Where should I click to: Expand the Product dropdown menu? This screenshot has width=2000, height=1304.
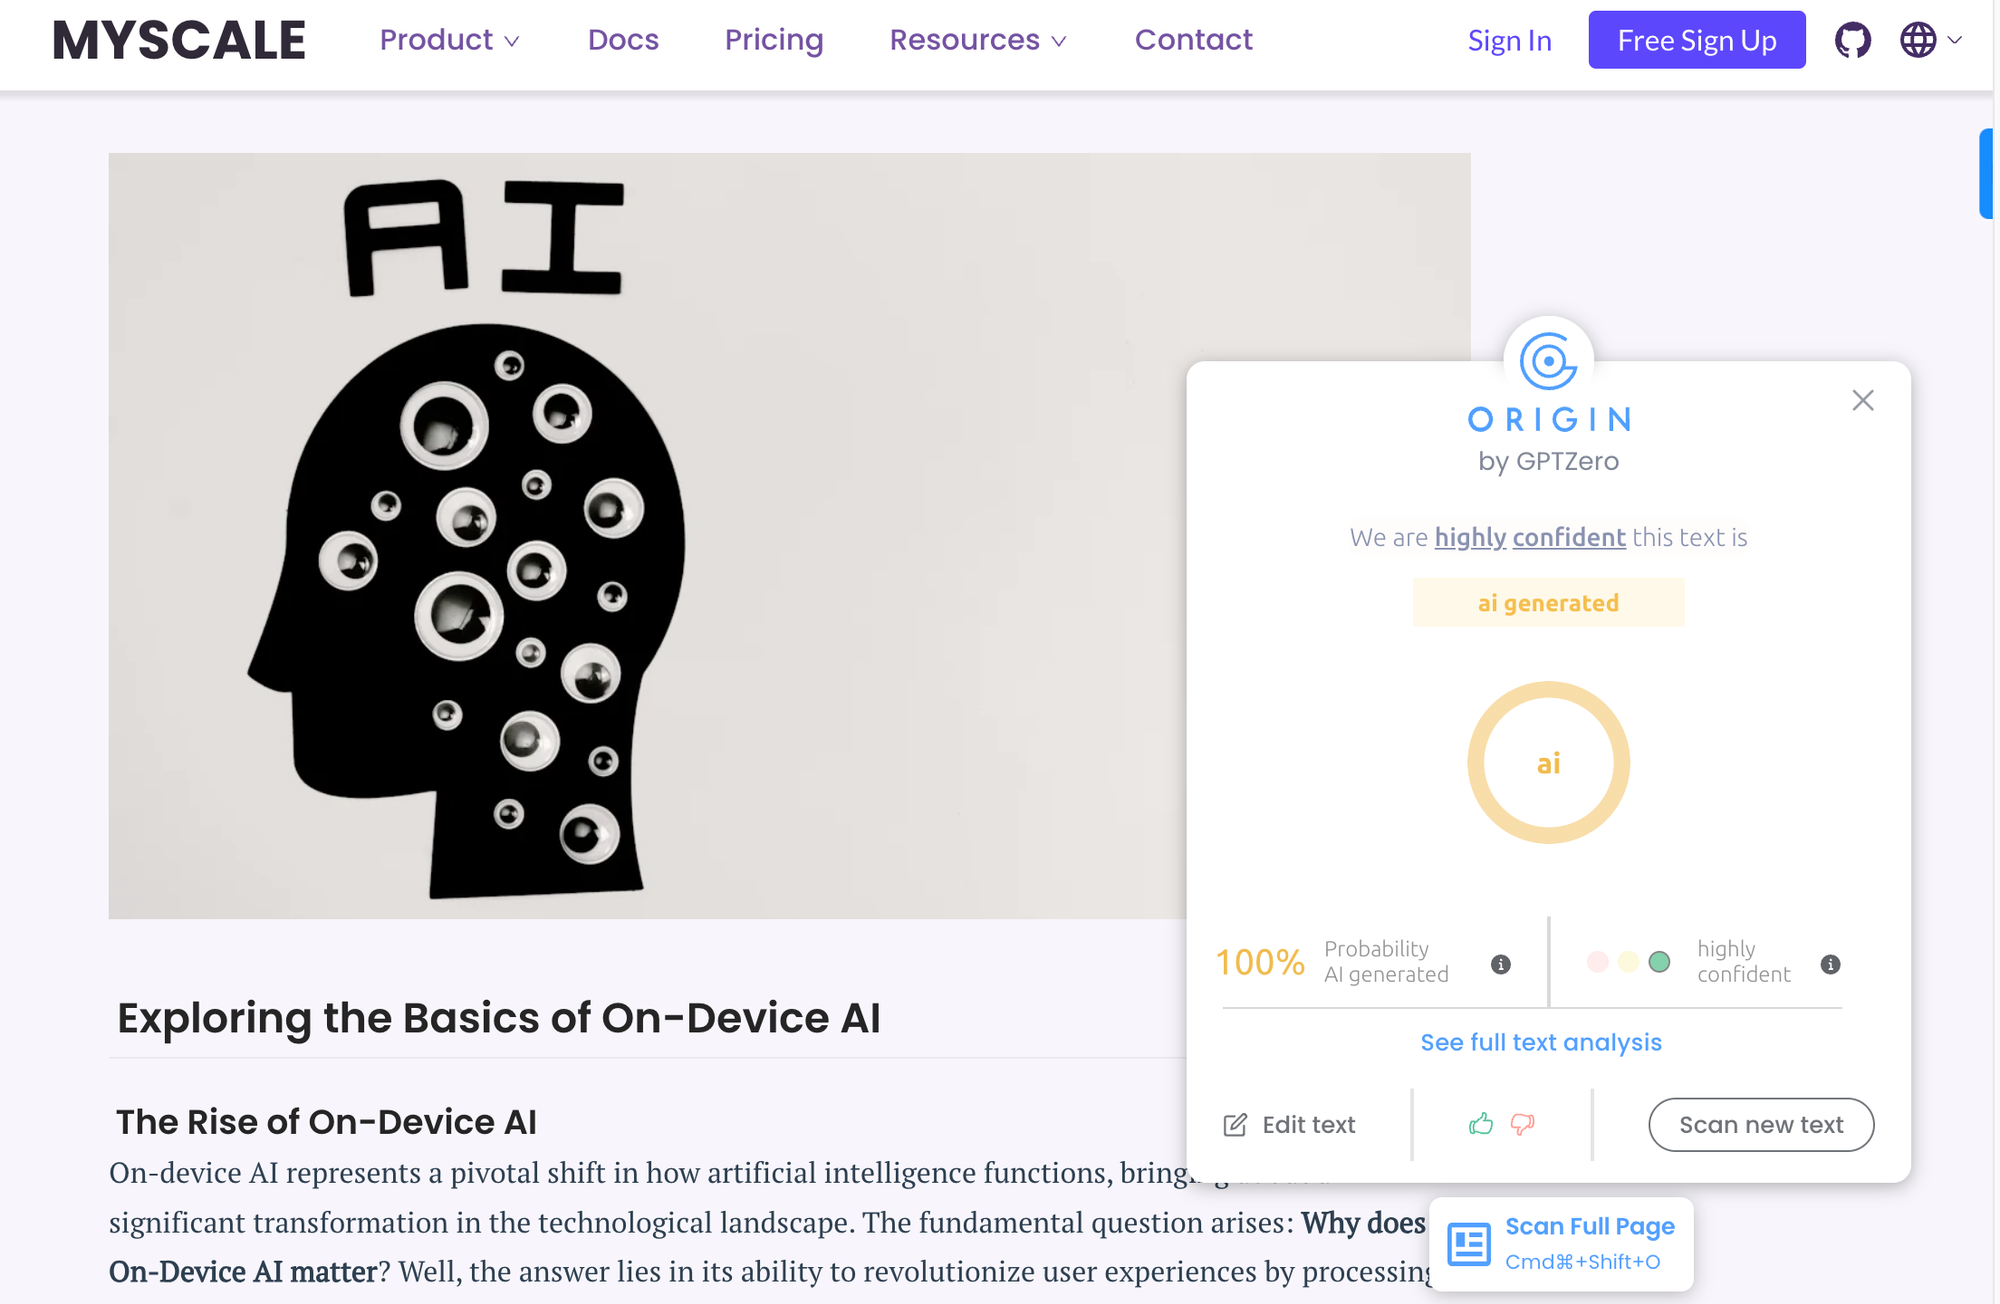click(449, 40)
